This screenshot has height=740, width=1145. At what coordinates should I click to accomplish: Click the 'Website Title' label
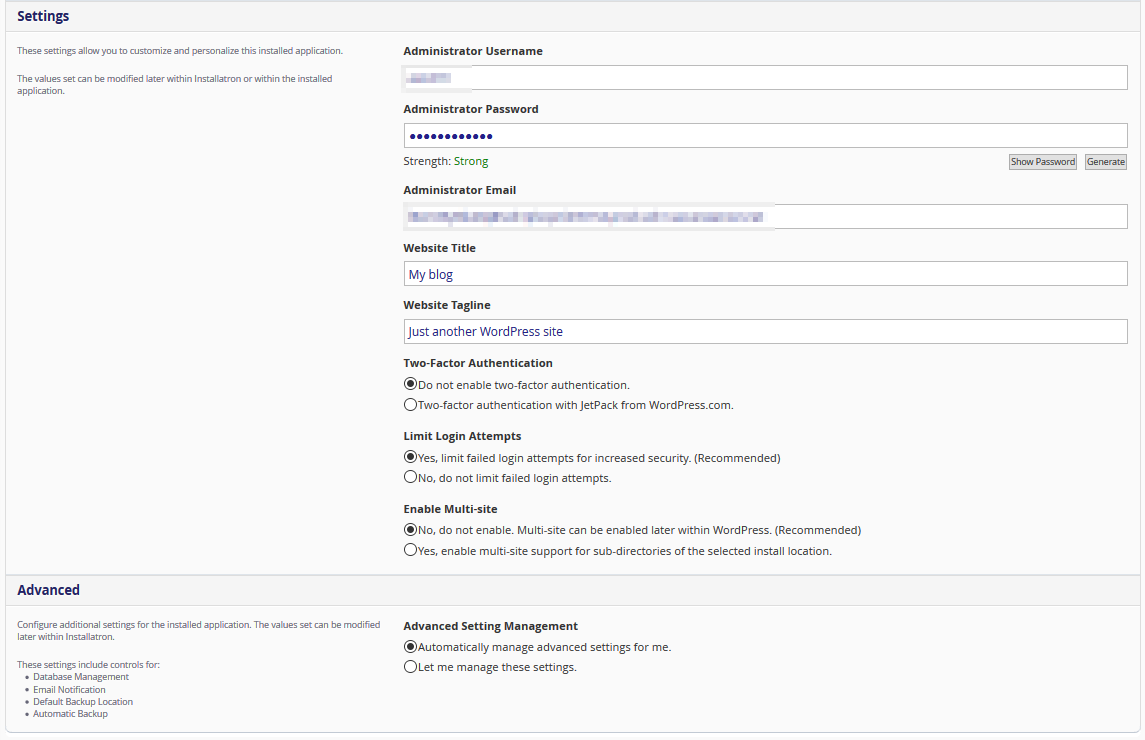click(x=440, y=248)
